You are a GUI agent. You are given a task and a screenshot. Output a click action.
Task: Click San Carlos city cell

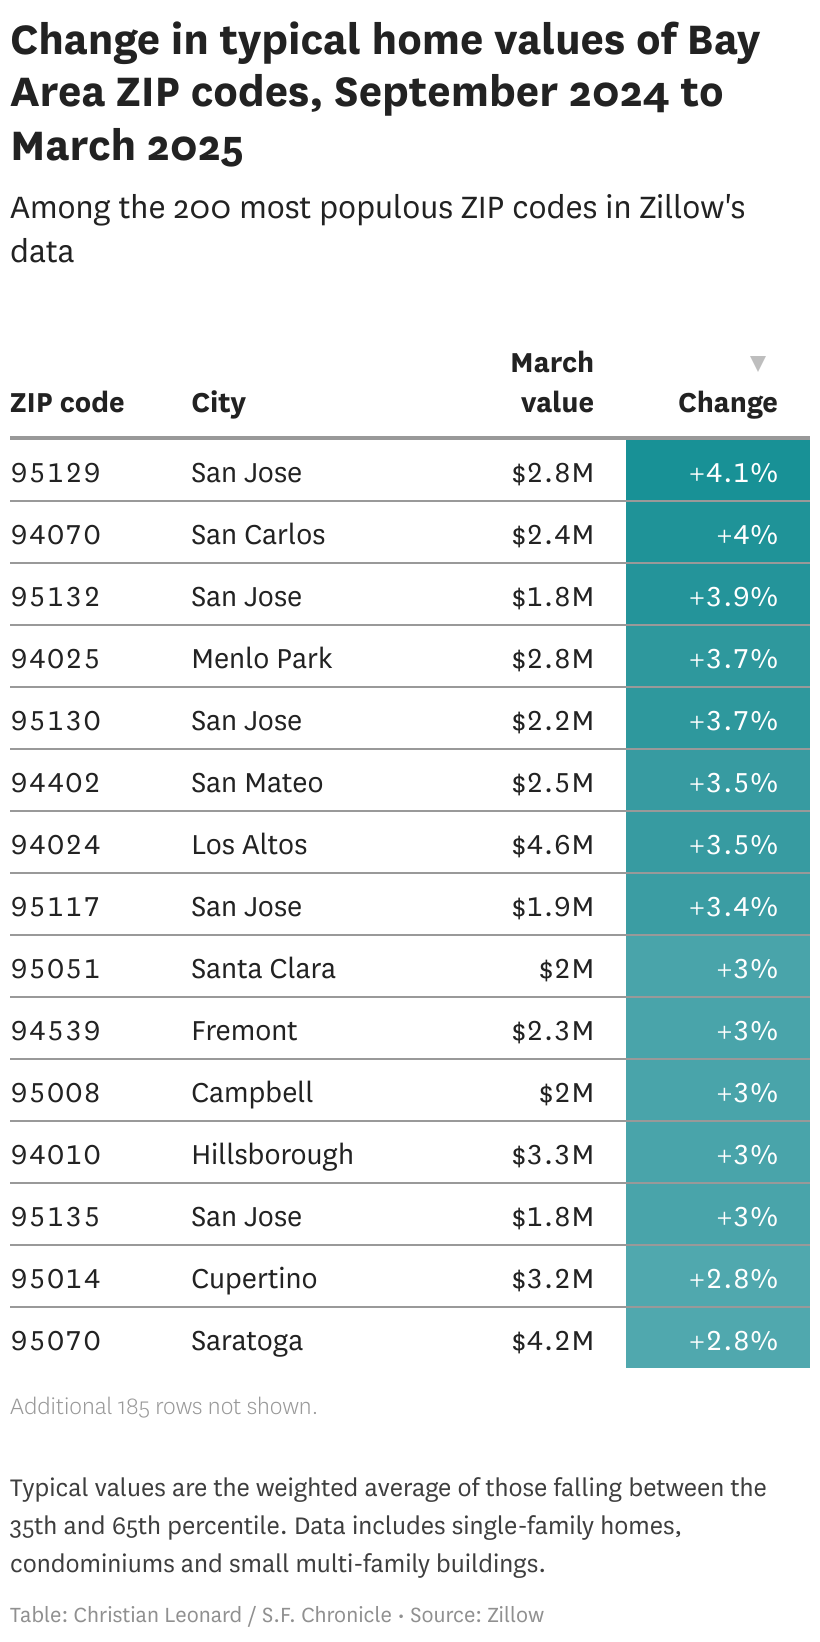pyautogui.click(x=258, y=535)
